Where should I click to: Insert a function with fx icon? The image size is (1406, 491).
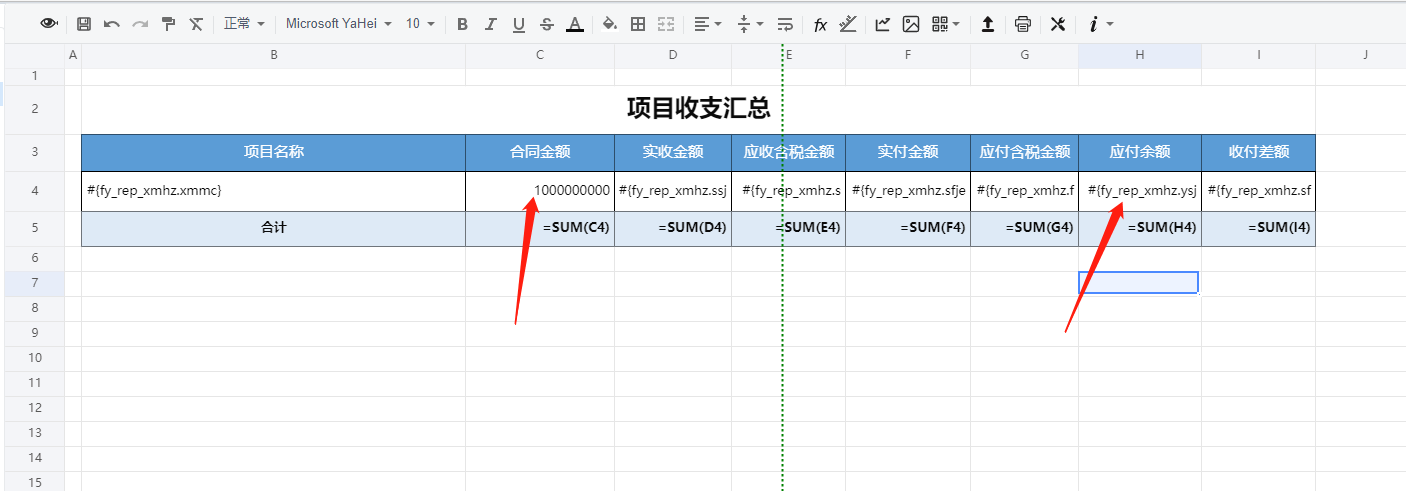click(x=820, y=24)
